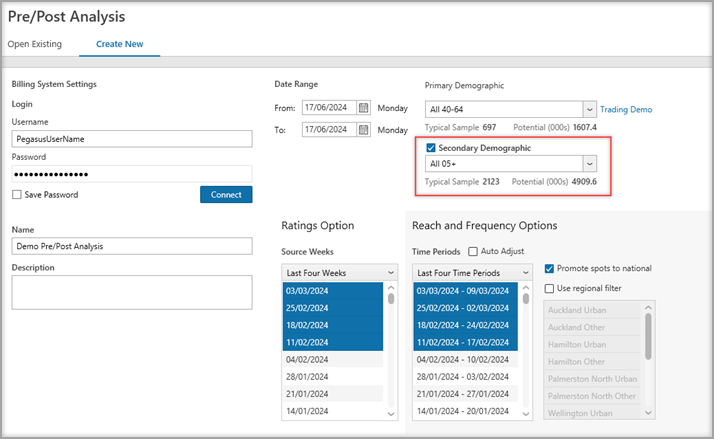Select Auckland Other region

592,327
